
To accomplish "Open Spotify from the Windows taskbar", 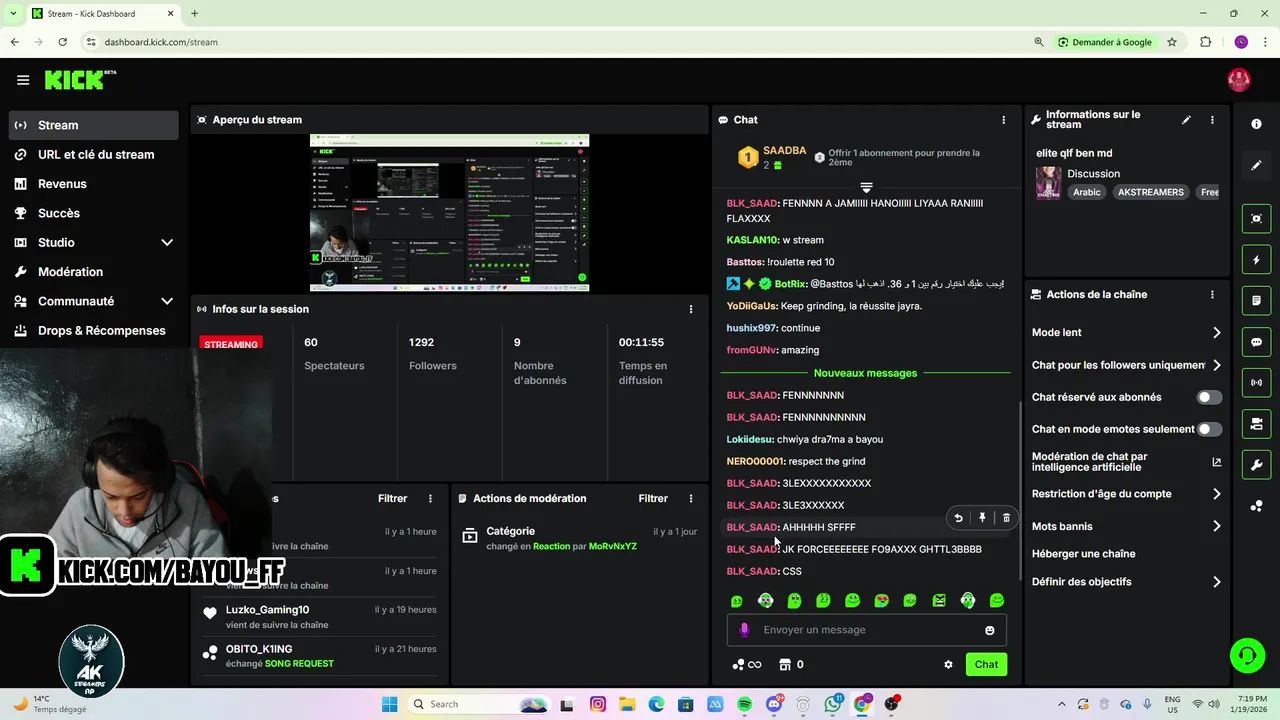I will [744, 704].
